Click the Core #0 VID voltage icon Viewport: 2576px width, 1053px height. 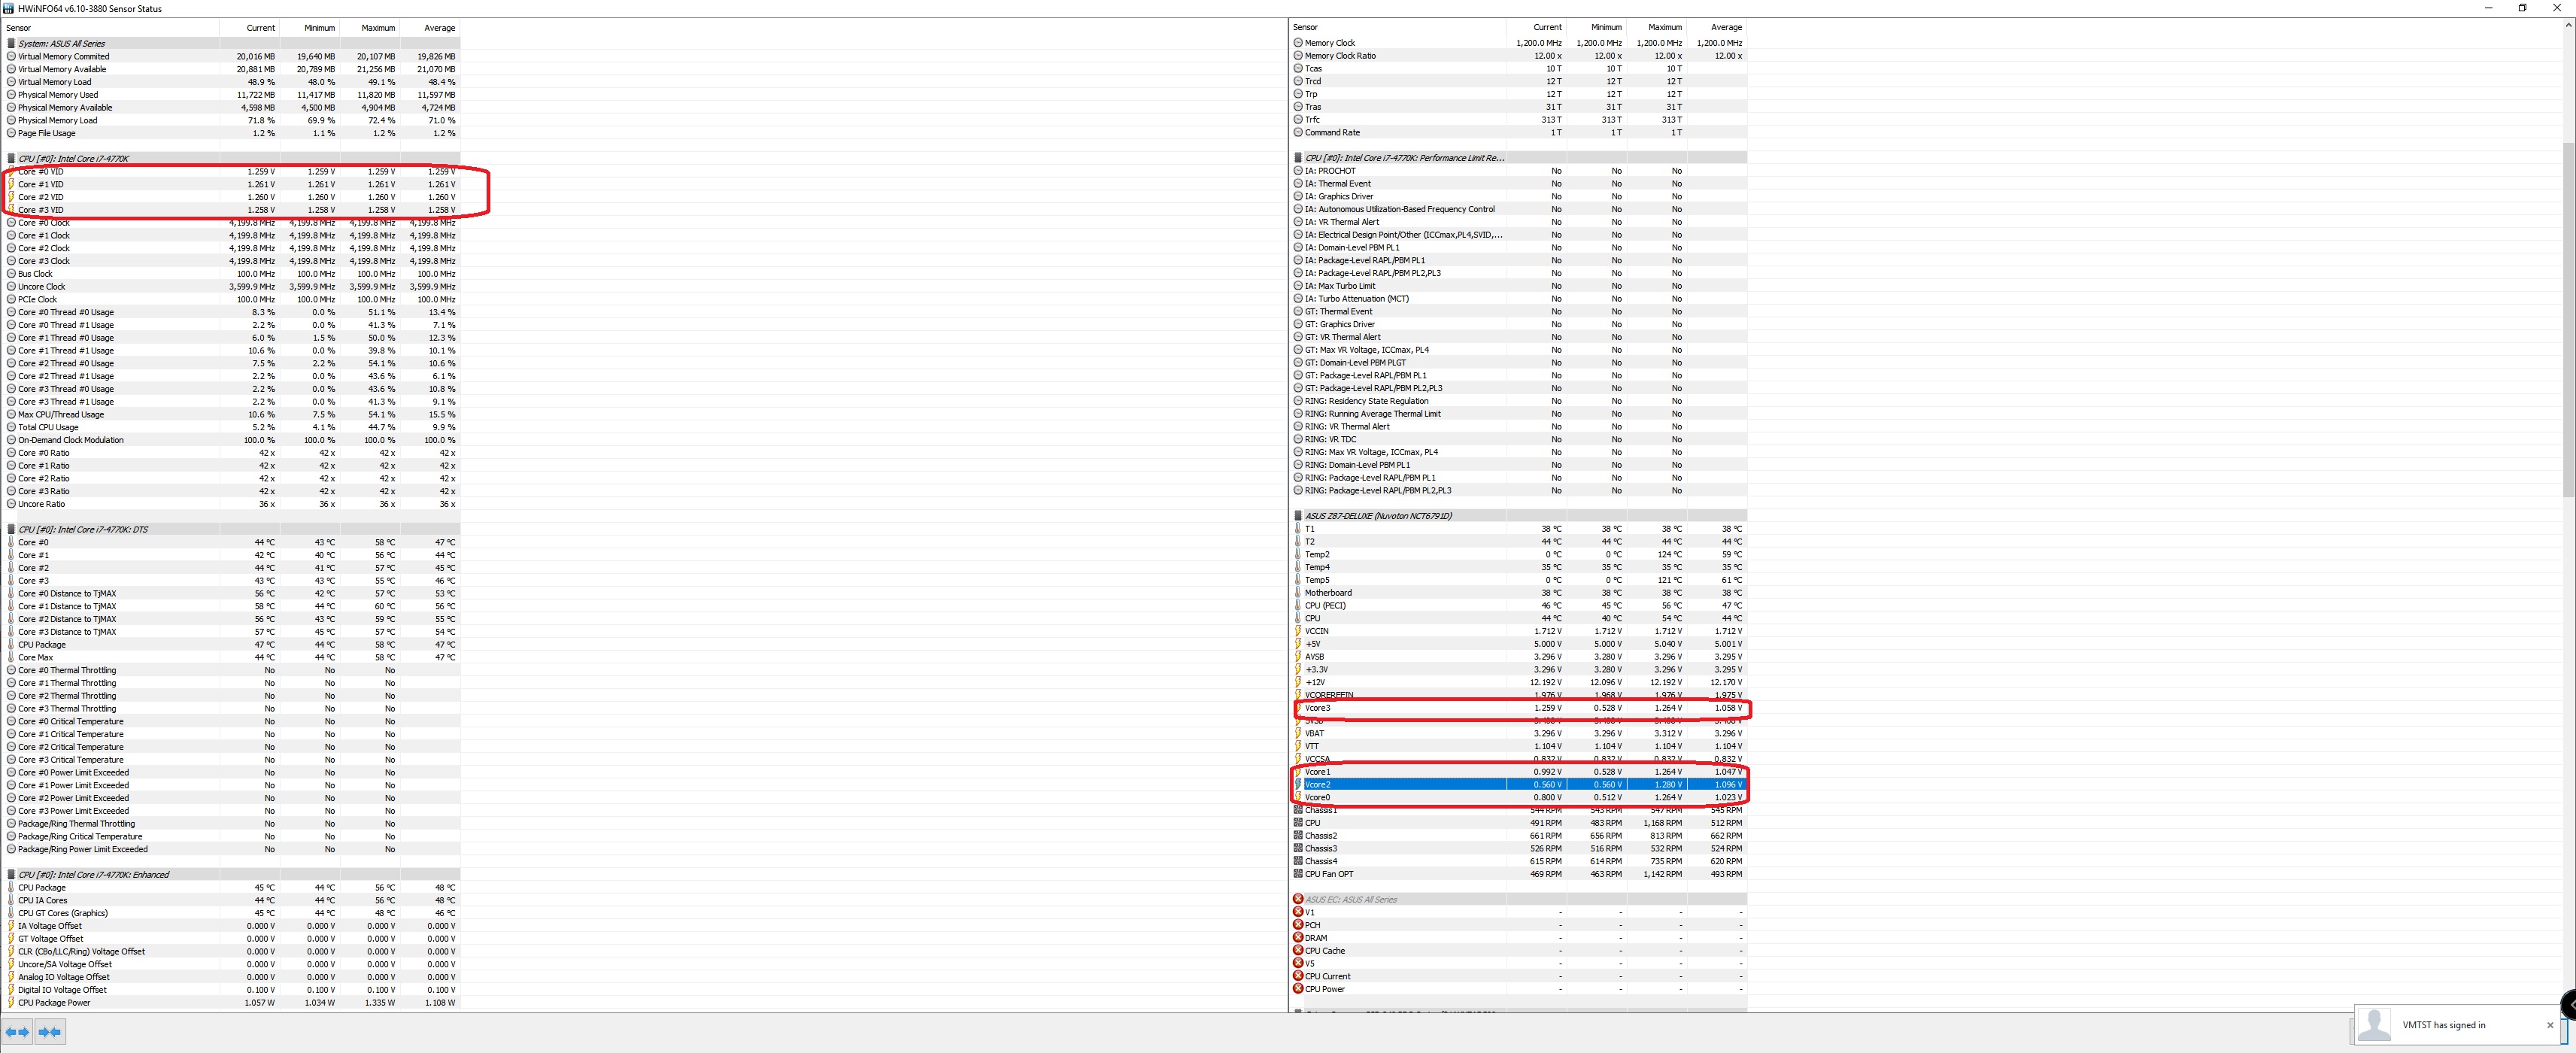click(x=11, y=172)
